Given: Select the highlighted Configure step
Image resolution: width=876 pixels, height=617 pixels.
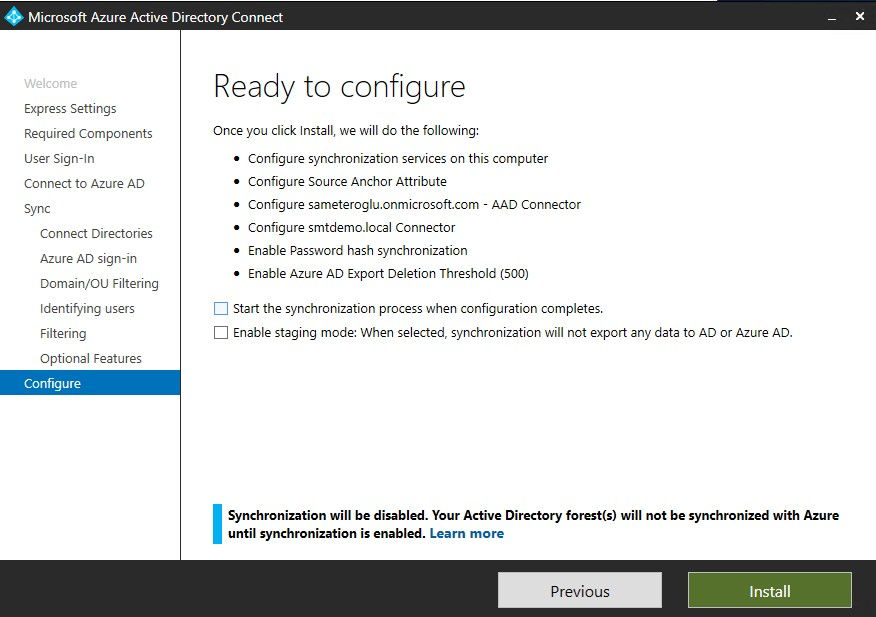Looking at the screenshot, I should [x=90, y=383].
